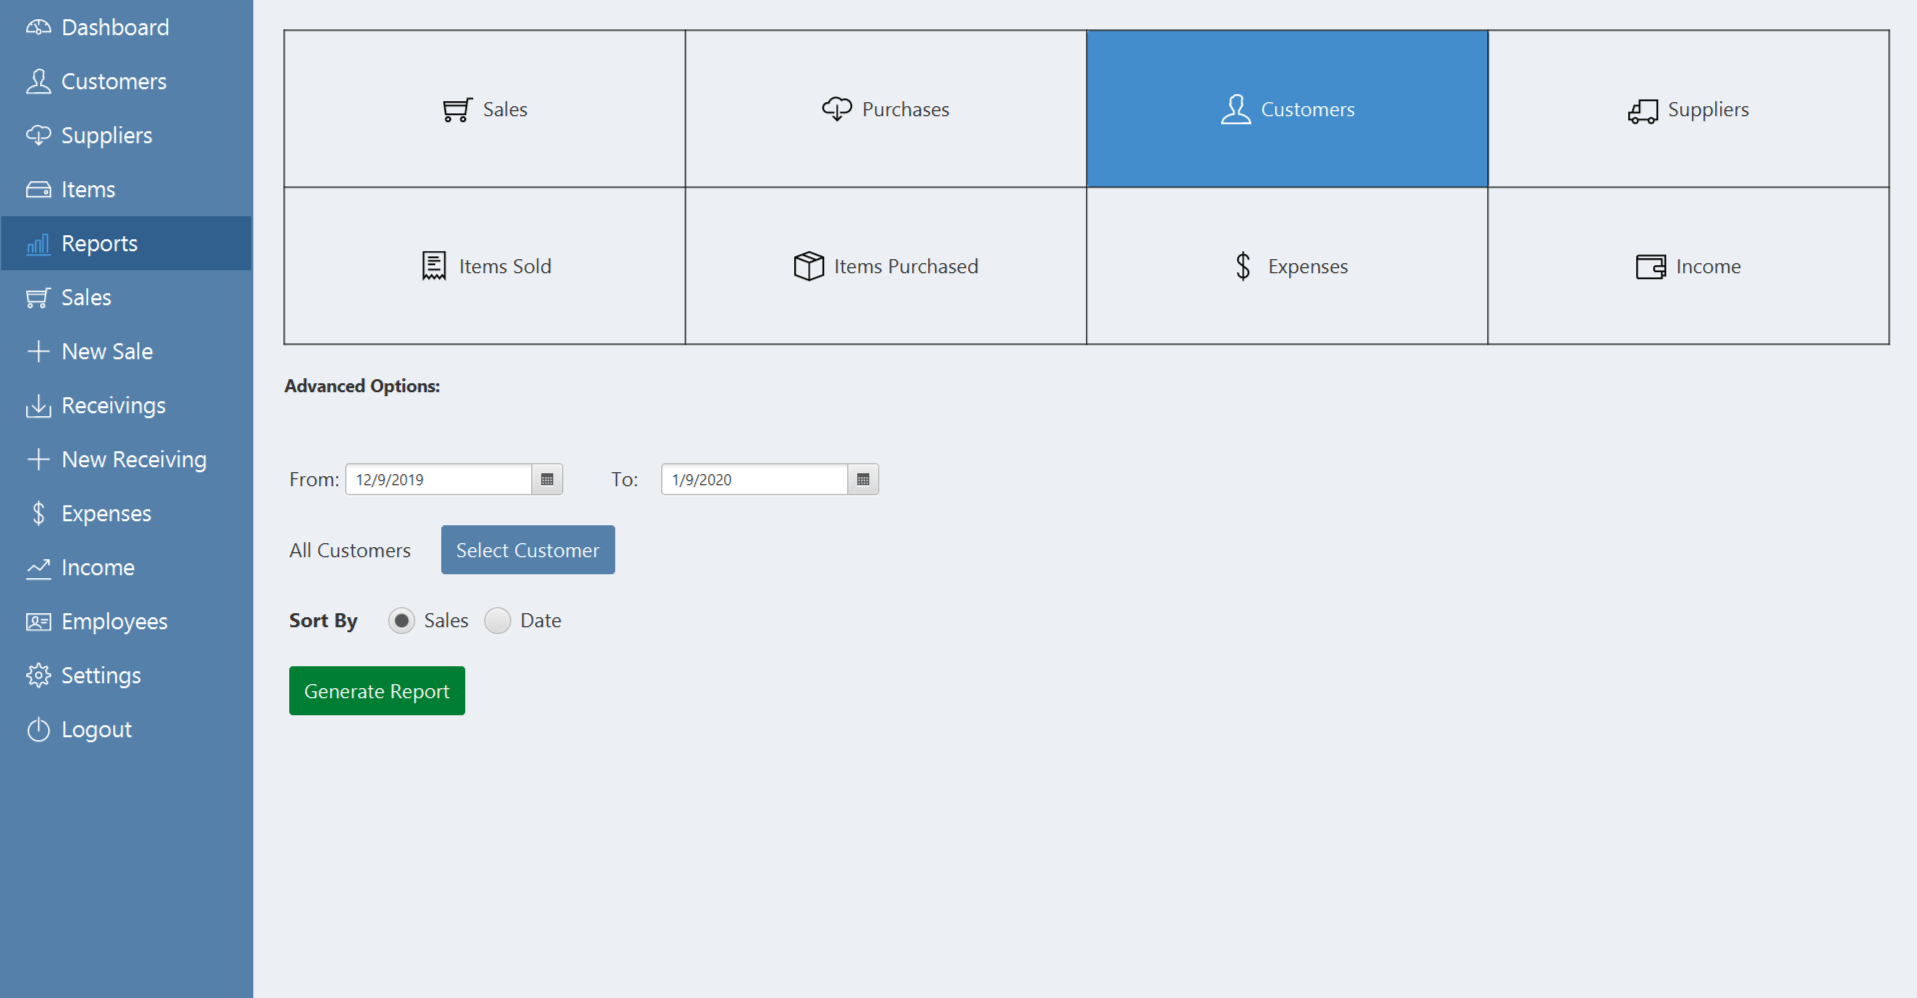
Task: Choose the Date sort radio button
Action: coord(498,621)
